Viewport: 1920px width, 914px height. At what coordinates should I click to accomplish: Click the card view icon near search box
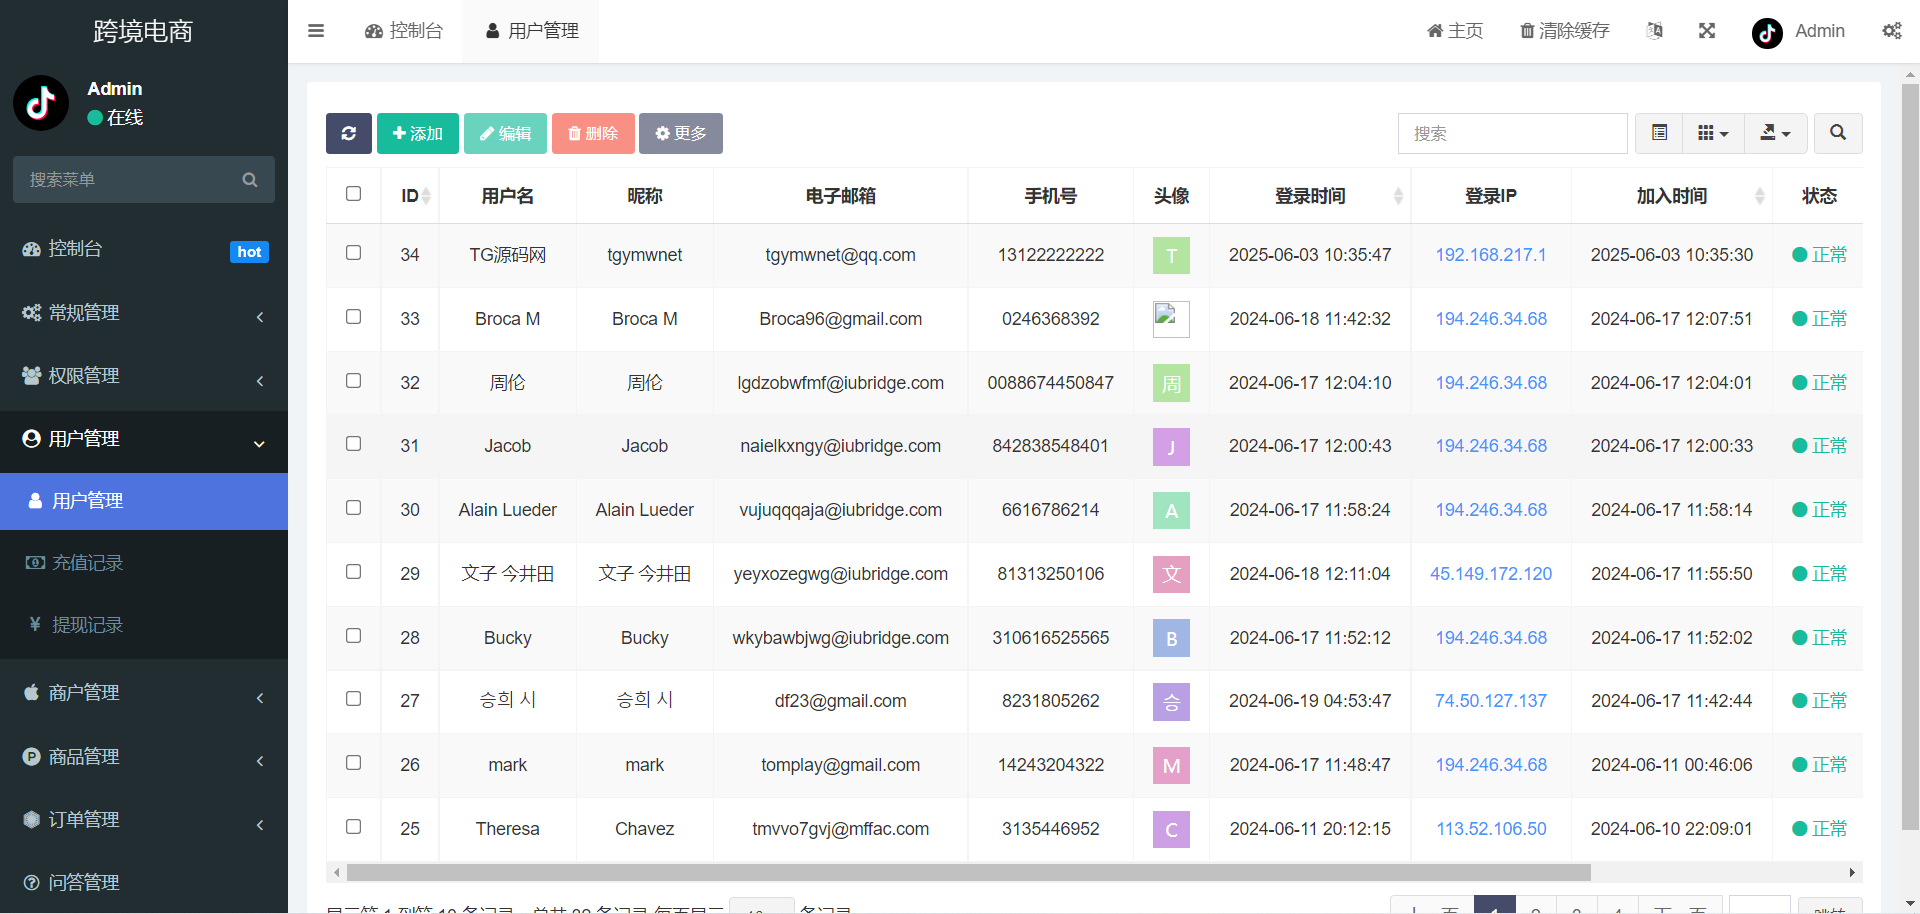click(1659, 133)
